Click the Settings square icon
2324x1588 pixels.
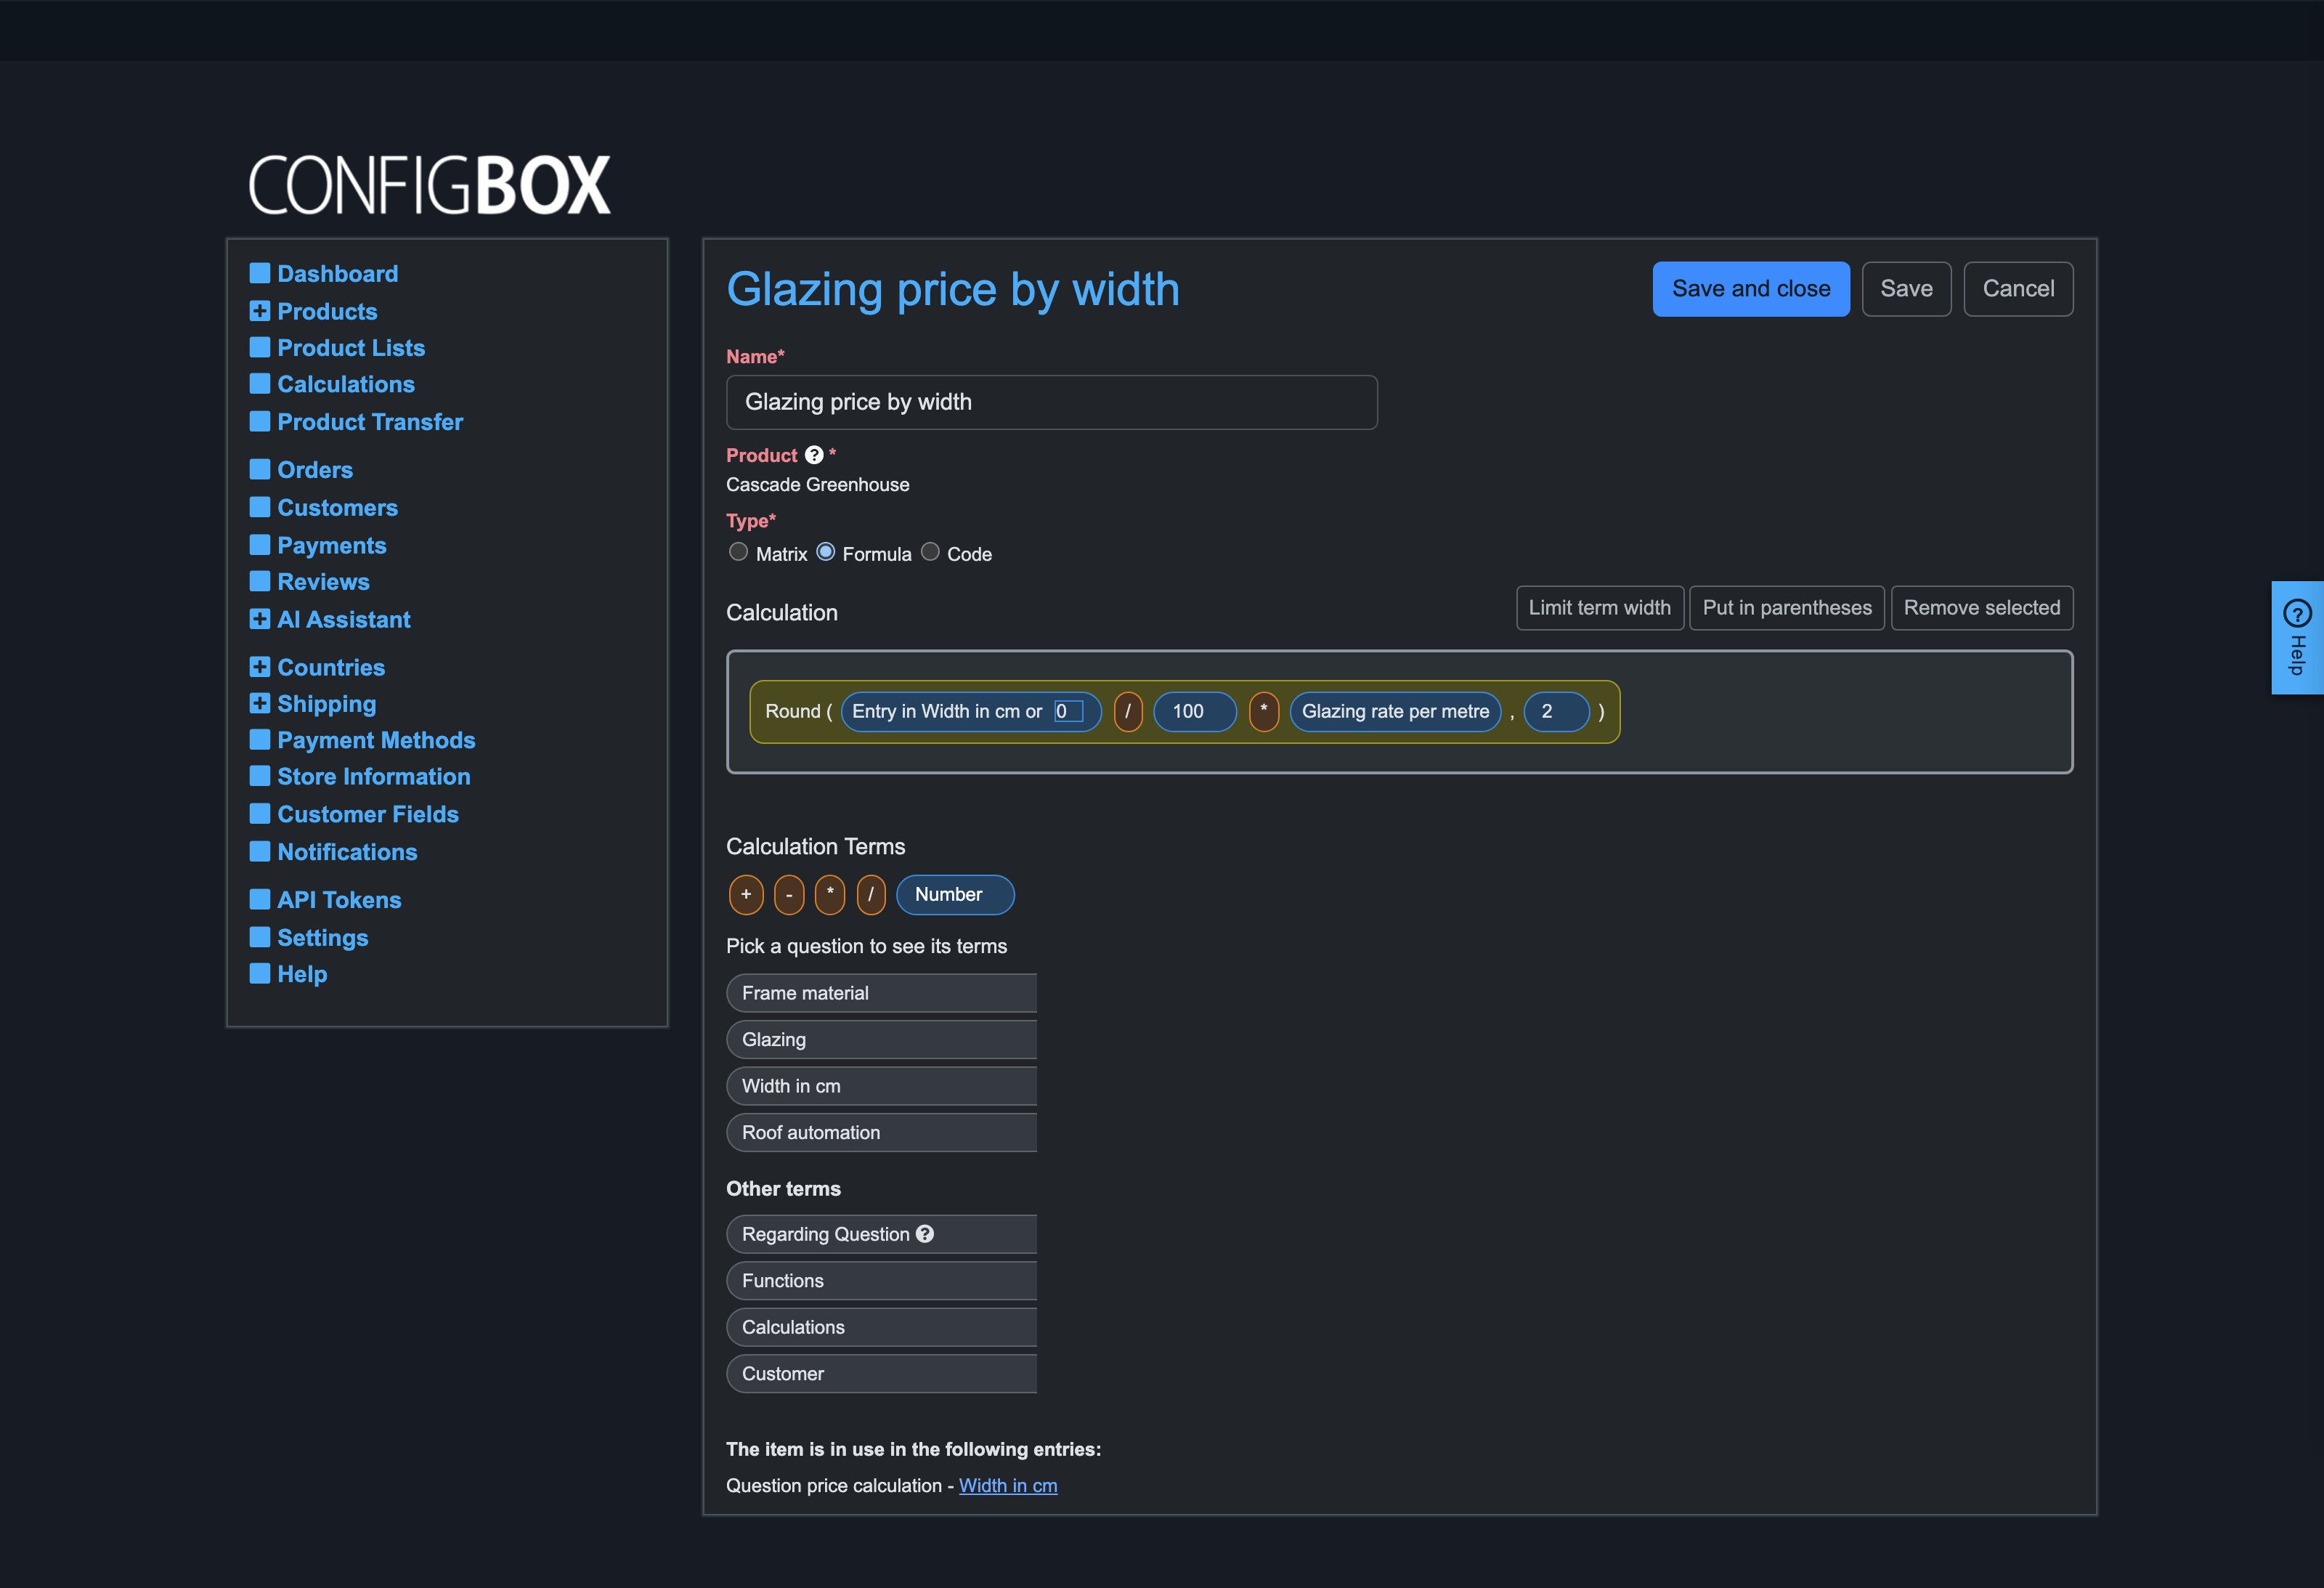point(260,937)
